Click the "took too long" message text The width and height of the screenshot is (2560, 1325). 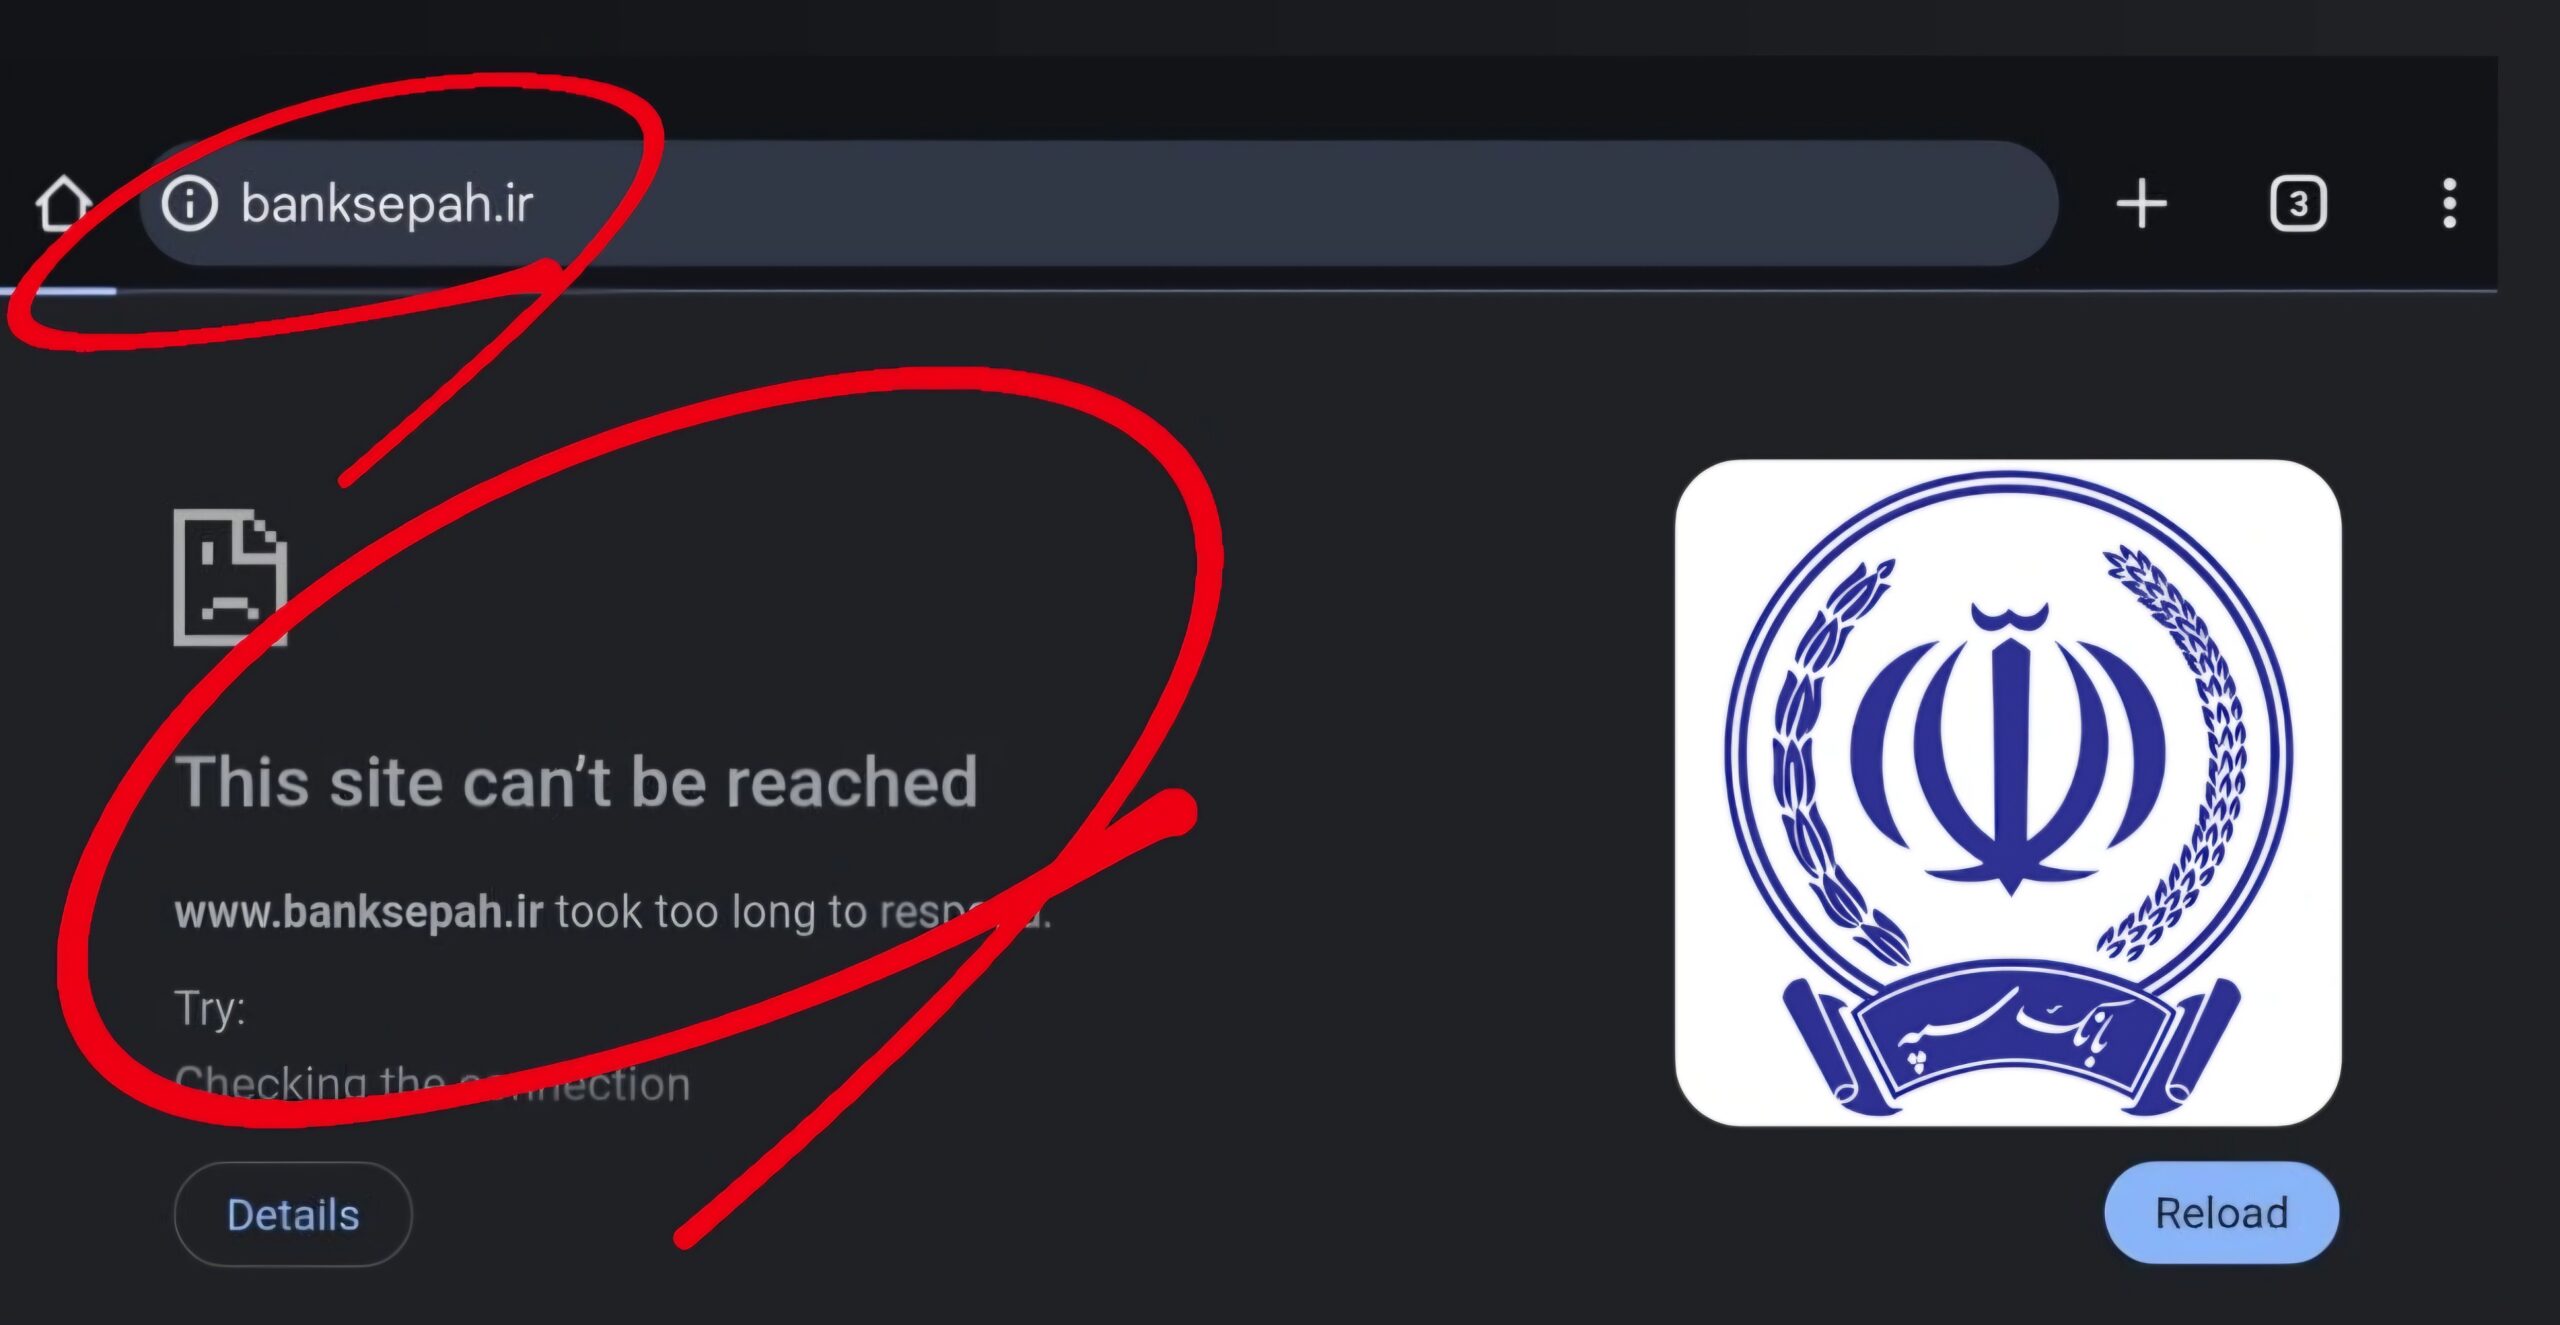click(803, 912)
